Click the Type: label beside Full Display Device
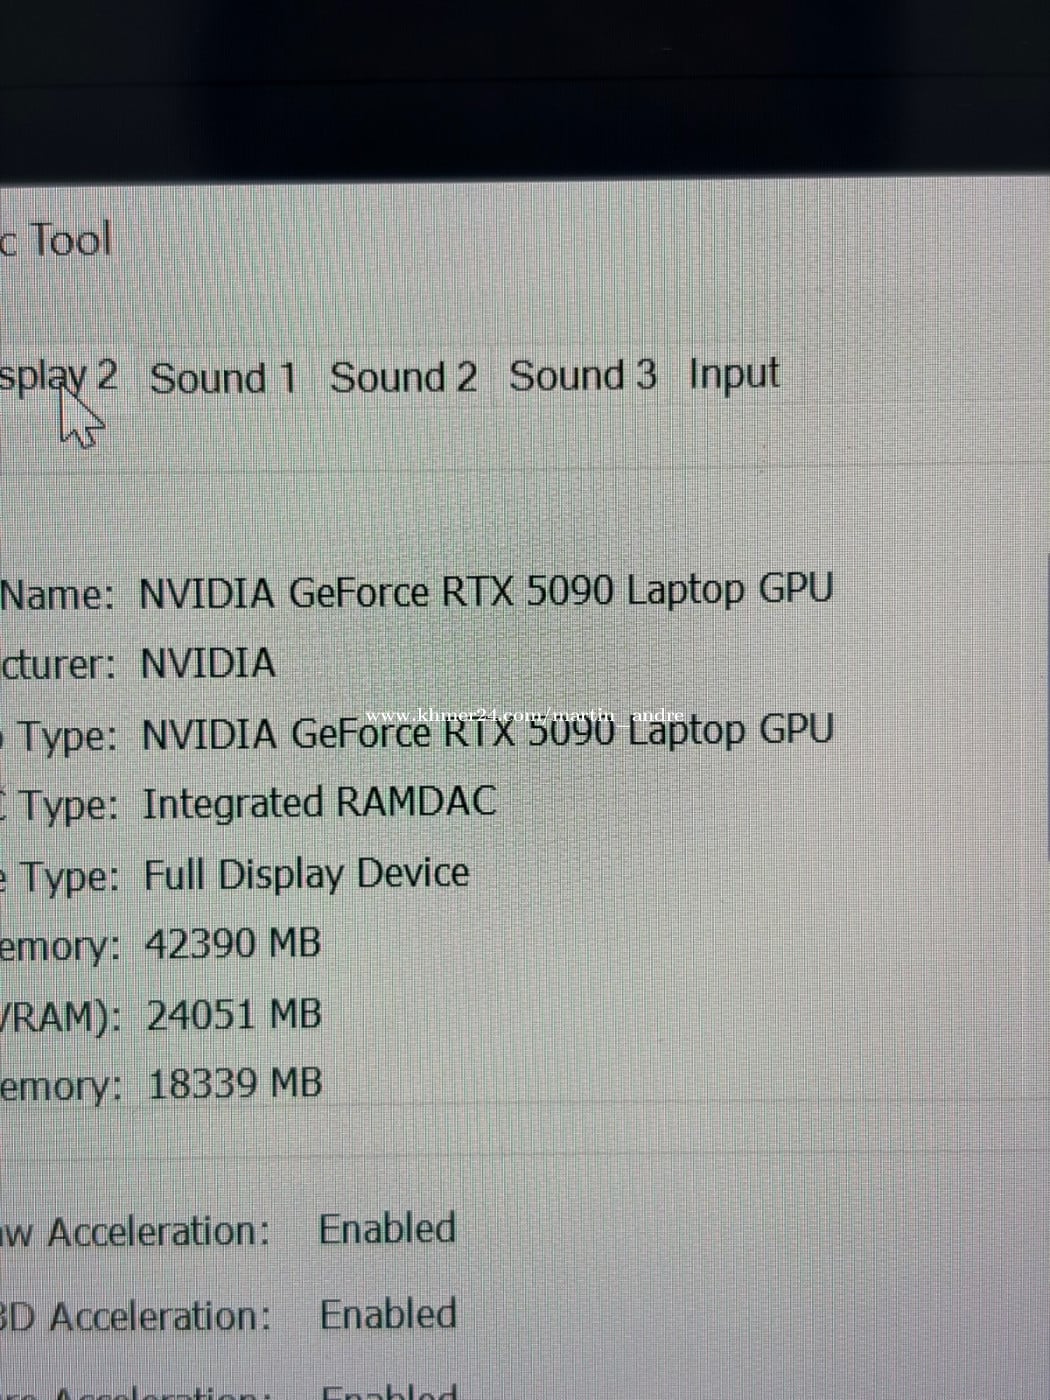Screen dimensions: 1050x1400 click(66, 877)
